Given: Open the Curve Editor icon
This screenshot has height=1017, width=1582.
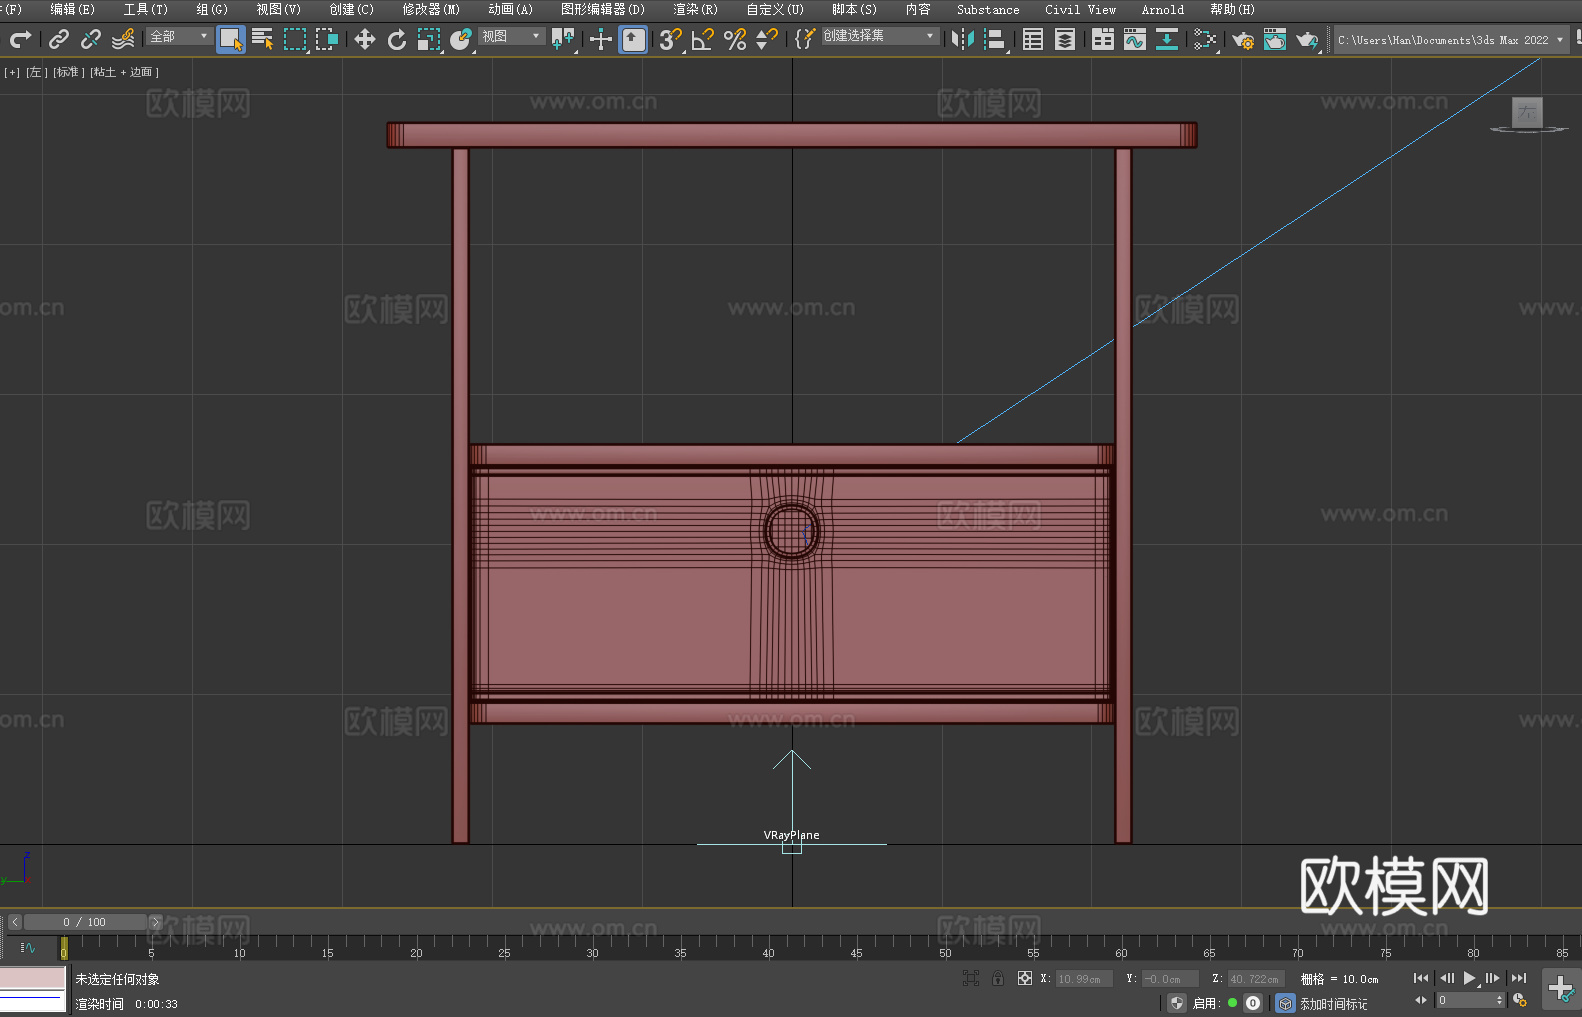Looking at the screenshot, I should click(x=1135, y=39).
